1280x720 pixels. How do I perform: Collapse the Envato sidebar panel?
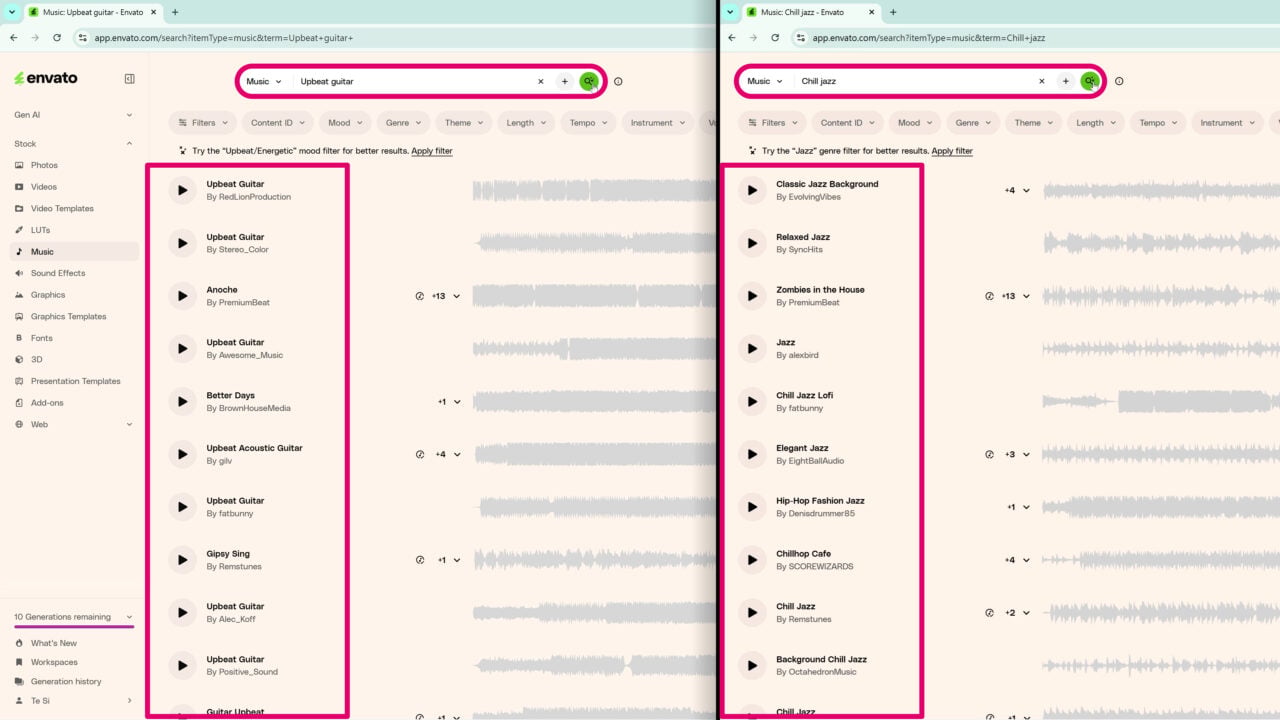tap(129, 79)
